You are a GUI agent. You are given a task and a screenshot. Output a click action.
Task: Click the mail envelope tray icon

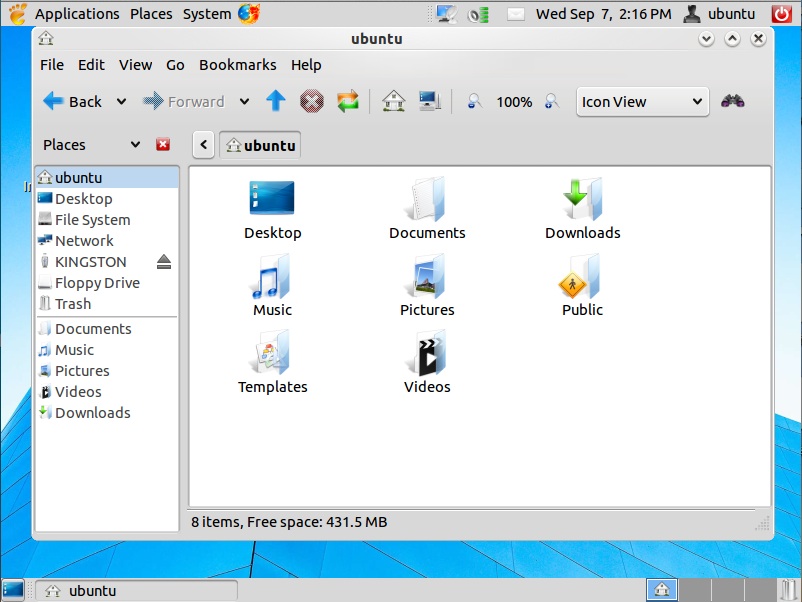coord(516,14)
